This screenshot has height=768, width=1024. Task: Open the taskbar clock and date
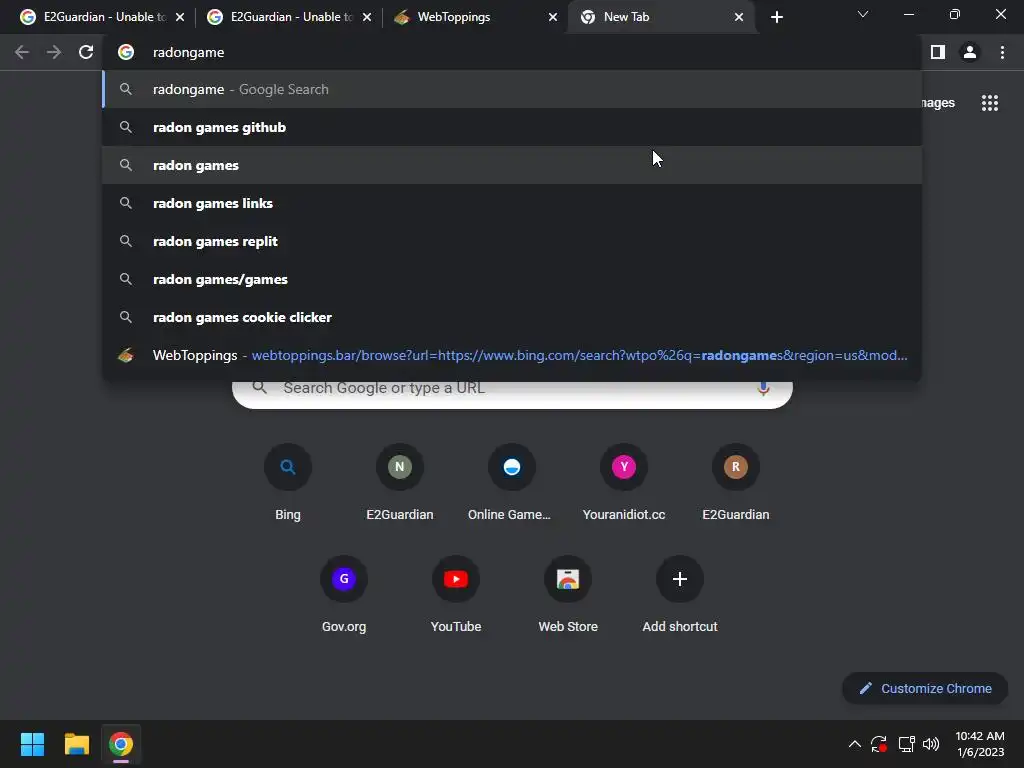click(x=980, y=744)
